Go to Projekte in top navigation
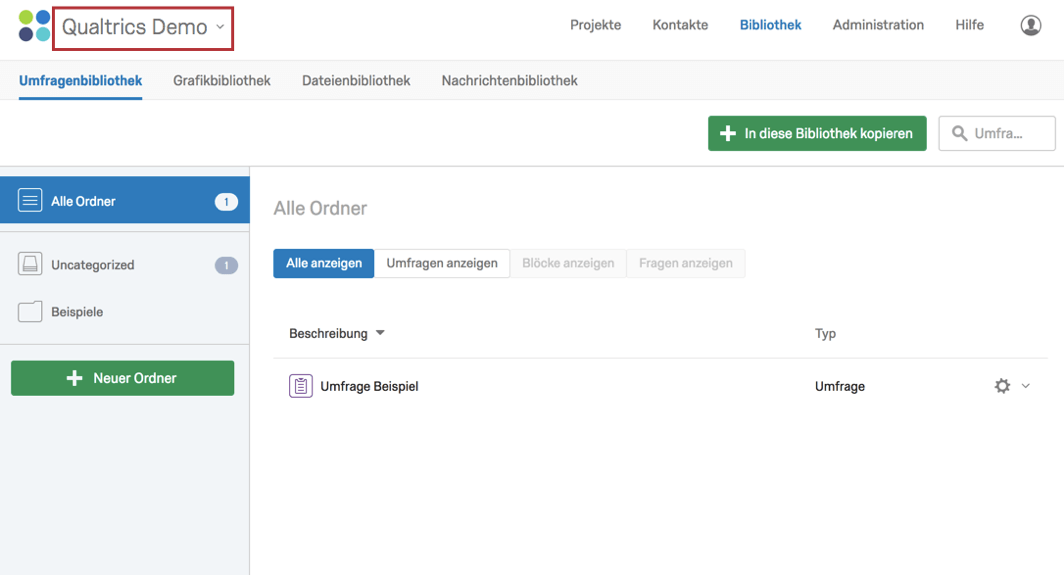Viewport: 1064px width, 575px height. 595,25
